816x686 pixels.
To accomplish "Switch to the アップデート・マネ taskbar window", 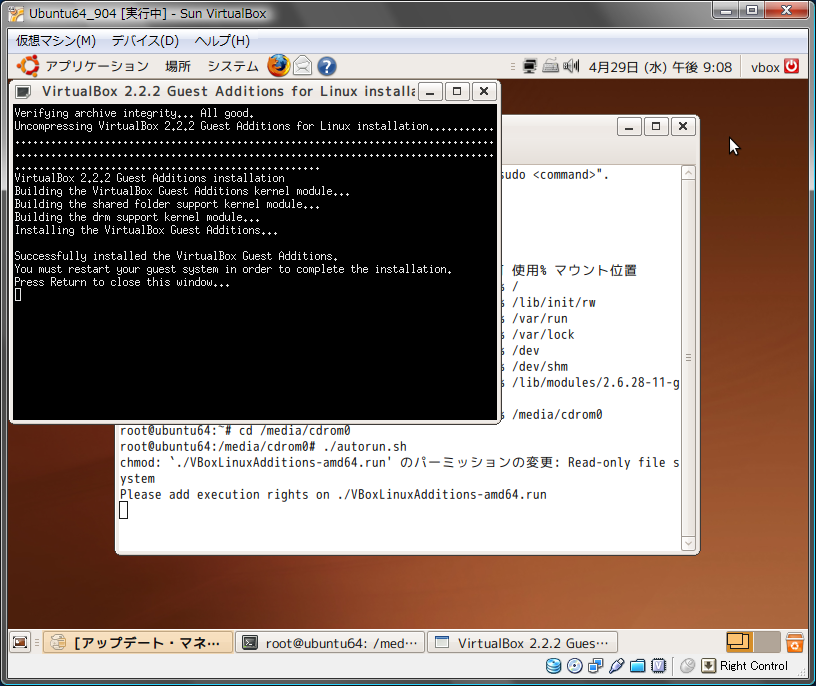I will (137, 642).
